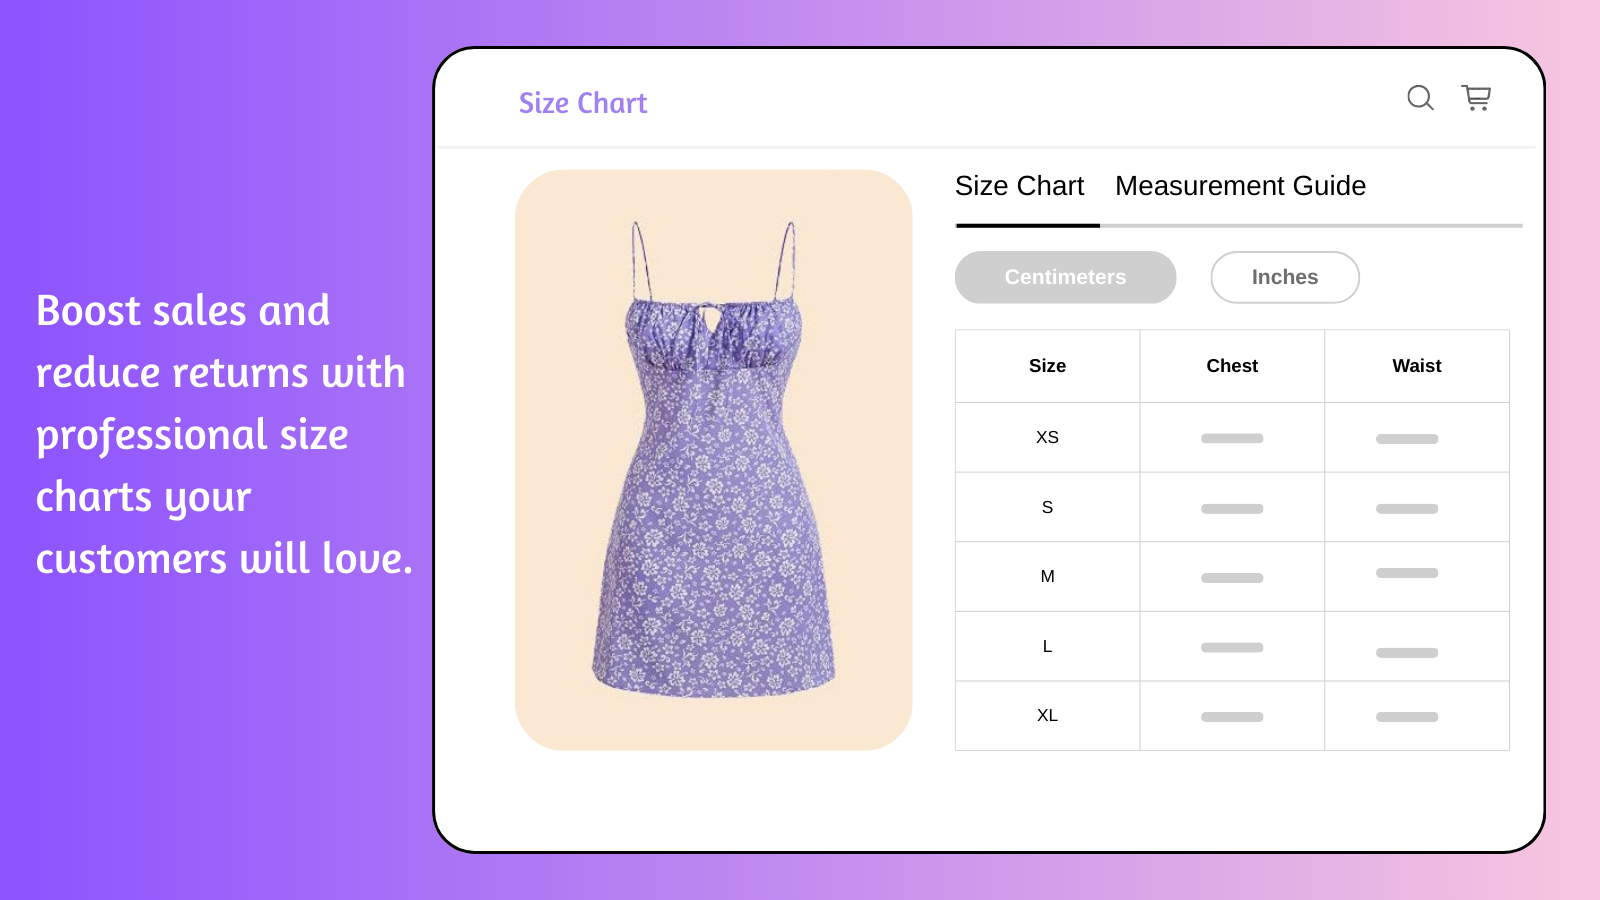Click the Chest column header
Screen dimensions: 1600x900
coord(1232,366)
